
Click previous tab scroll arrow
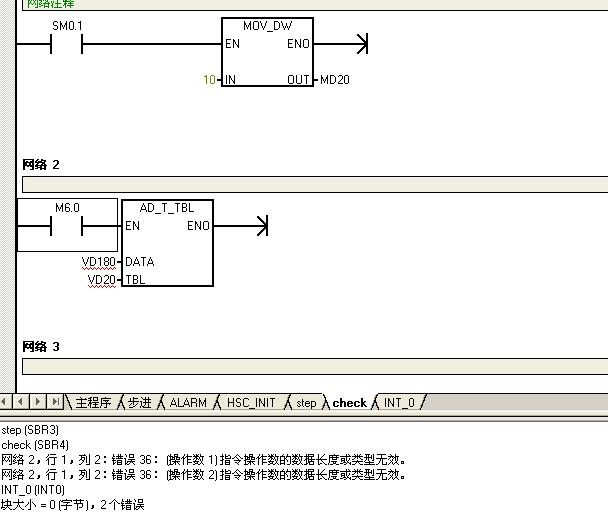point(20,401)
